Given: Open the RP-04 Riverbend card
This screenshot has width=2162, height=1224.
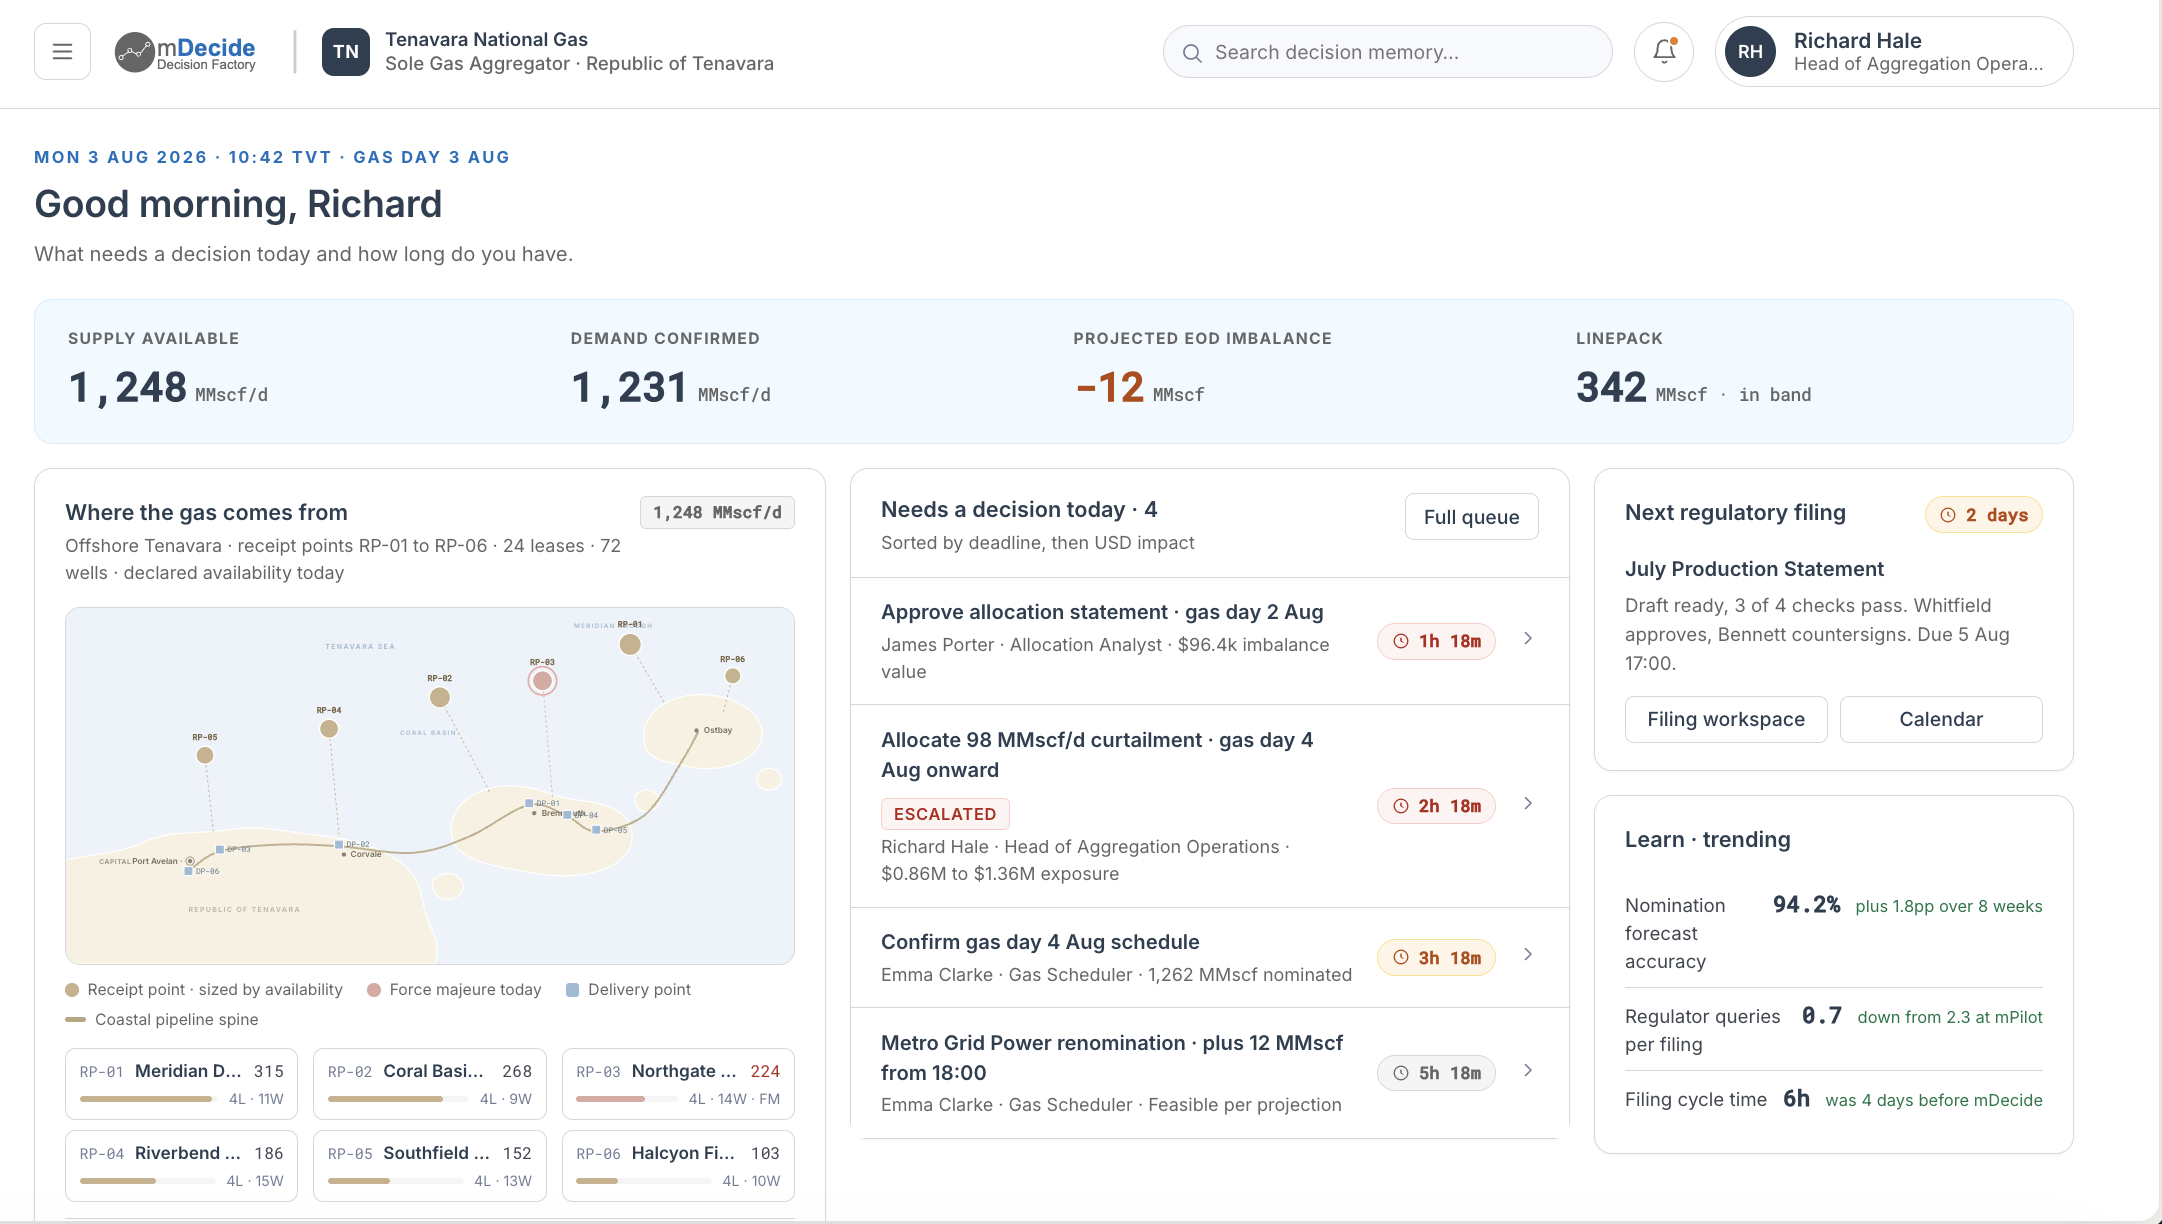Looking at the screenshot, I should pyautogui.click(x=181, y=1166).
